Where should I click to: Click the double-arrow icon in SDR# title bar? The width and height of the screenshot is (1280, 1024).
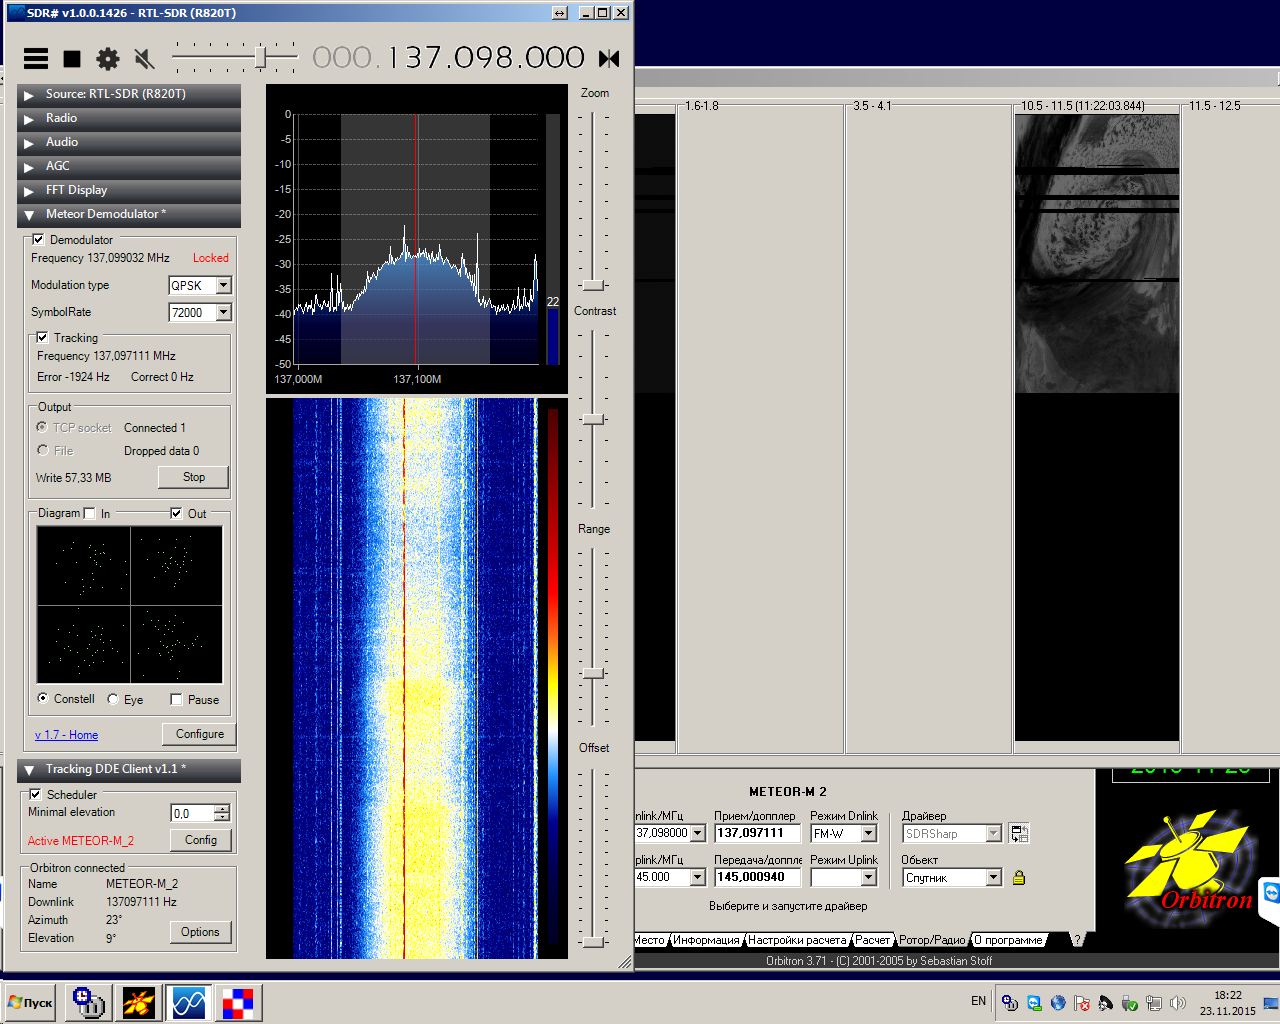(560, 13)
